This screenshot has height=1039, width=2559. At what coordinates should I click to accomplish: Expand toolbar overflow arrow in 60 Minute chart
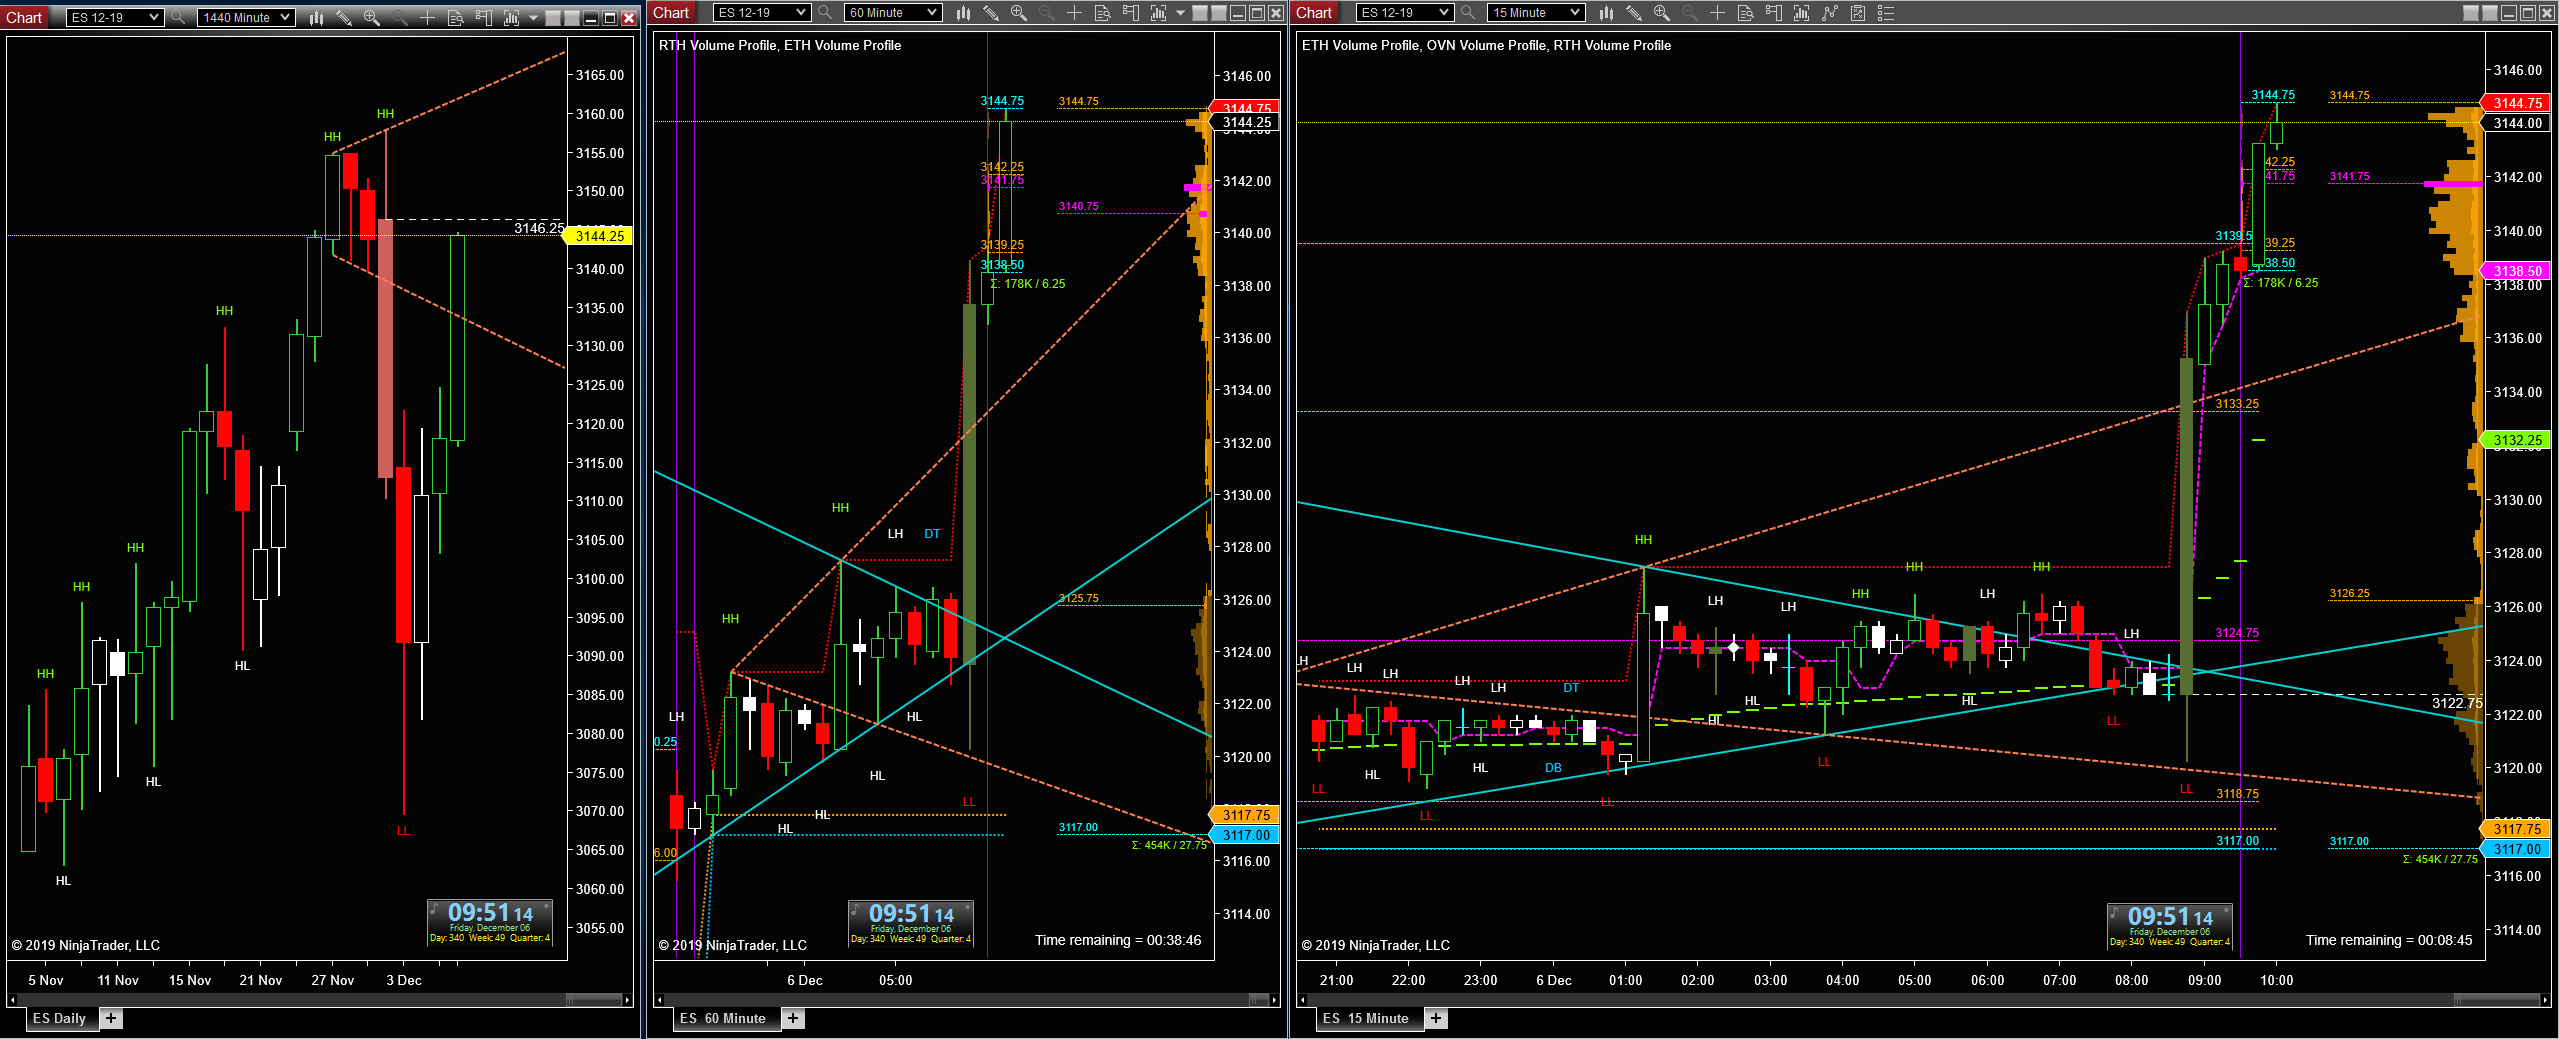[1180, 13]
